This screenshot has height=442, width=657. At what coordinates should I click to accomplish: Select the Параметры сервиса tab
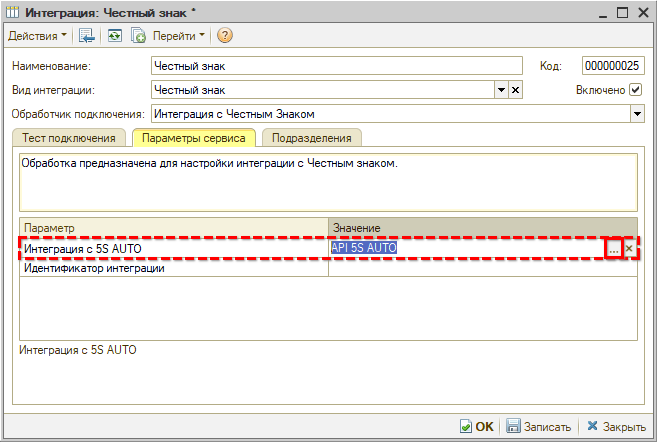(x=193, y=138)
